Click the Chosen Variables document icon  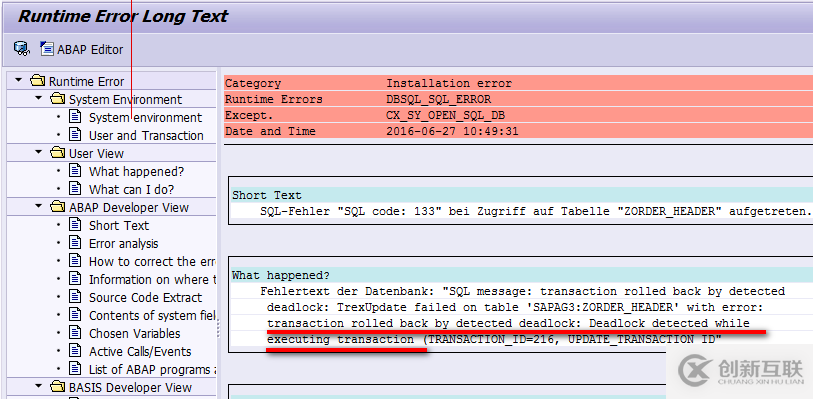tap(76, 333)
